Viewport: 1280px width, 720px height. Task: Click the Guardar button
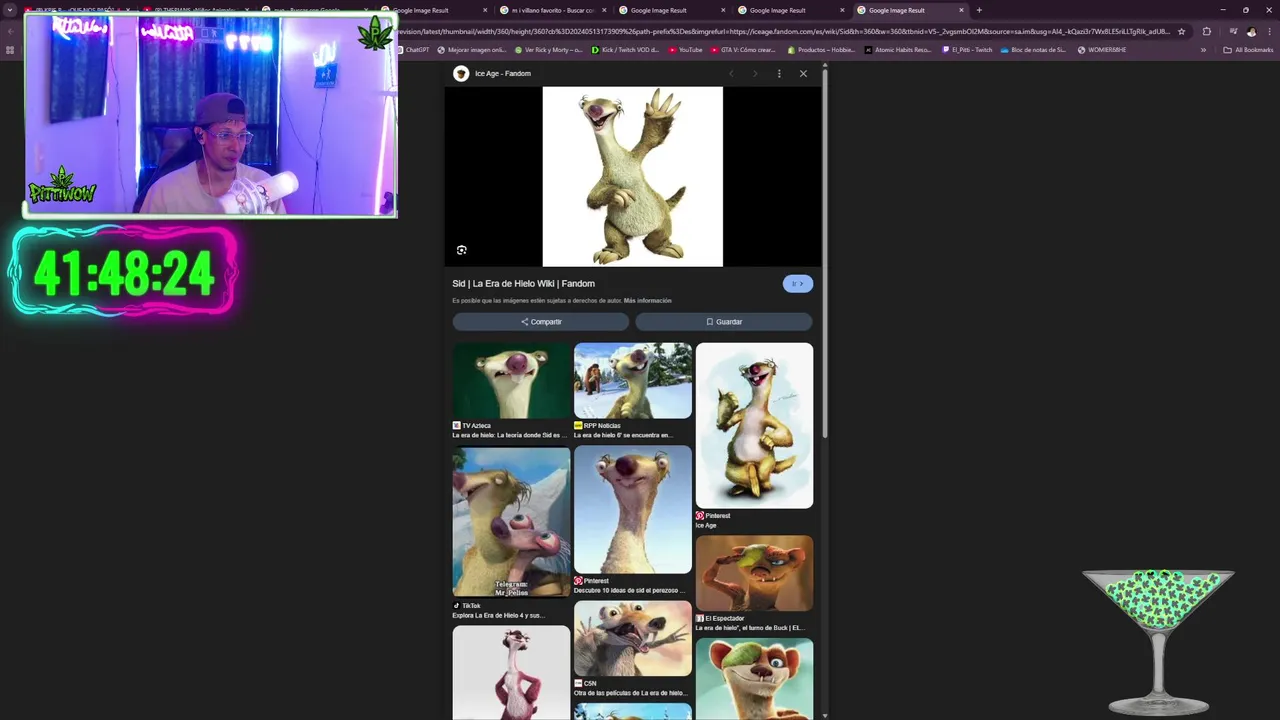[x=724, y=322]
